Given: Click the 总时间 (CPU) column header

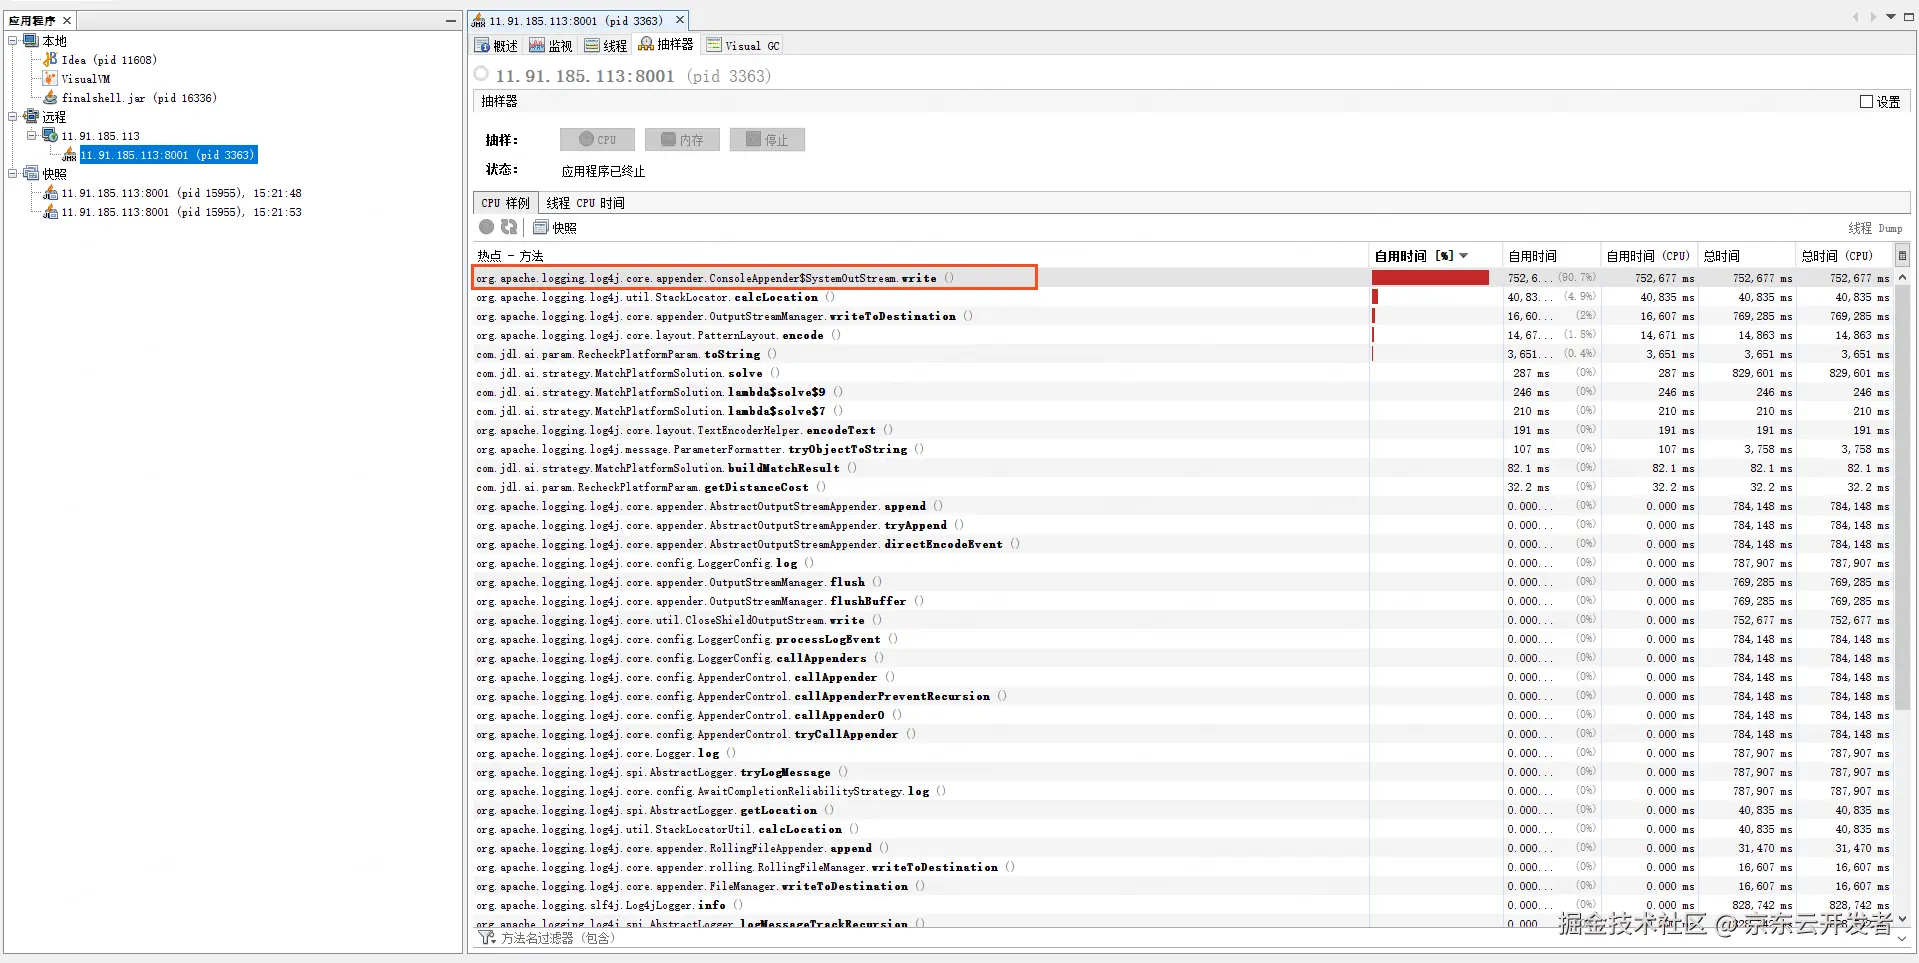Looking at the screenshot, I should [x=1843, y=256].
